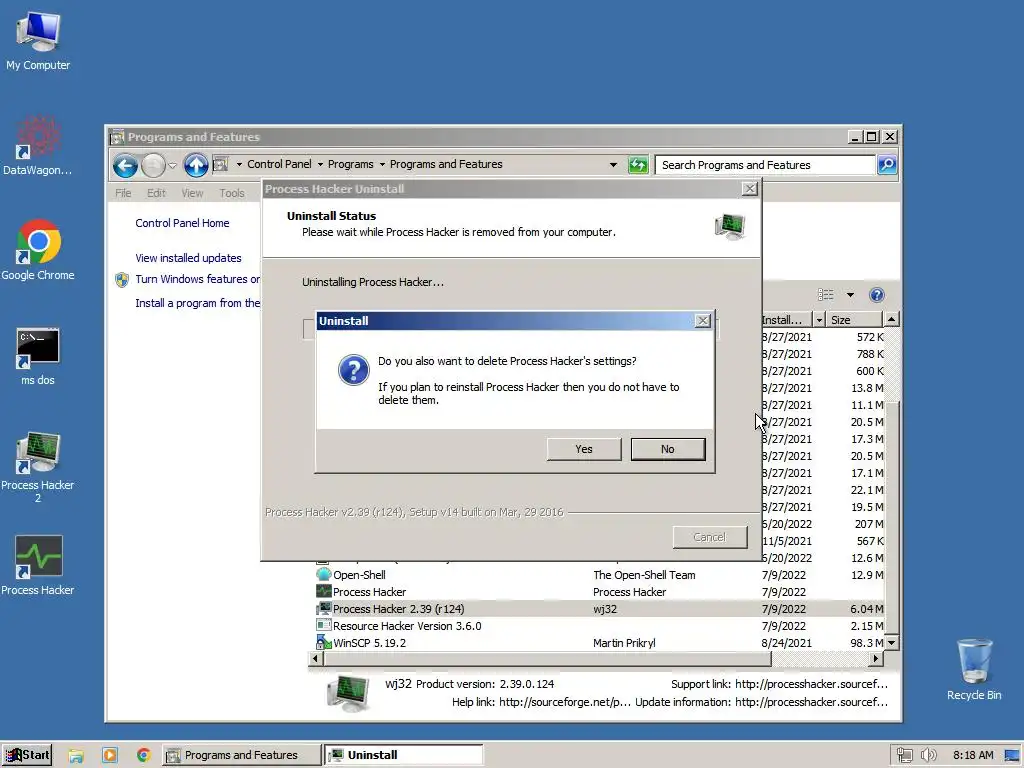
Task: Close the Uninstall question dialog
Action: coord(703,321)
